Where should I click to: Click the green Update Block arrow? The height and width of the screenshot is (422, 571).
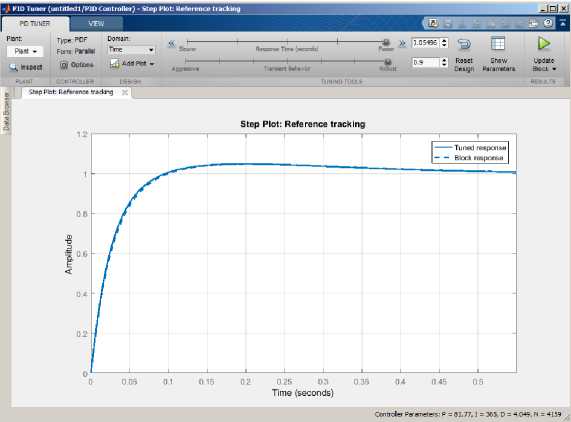pos(544,44)
